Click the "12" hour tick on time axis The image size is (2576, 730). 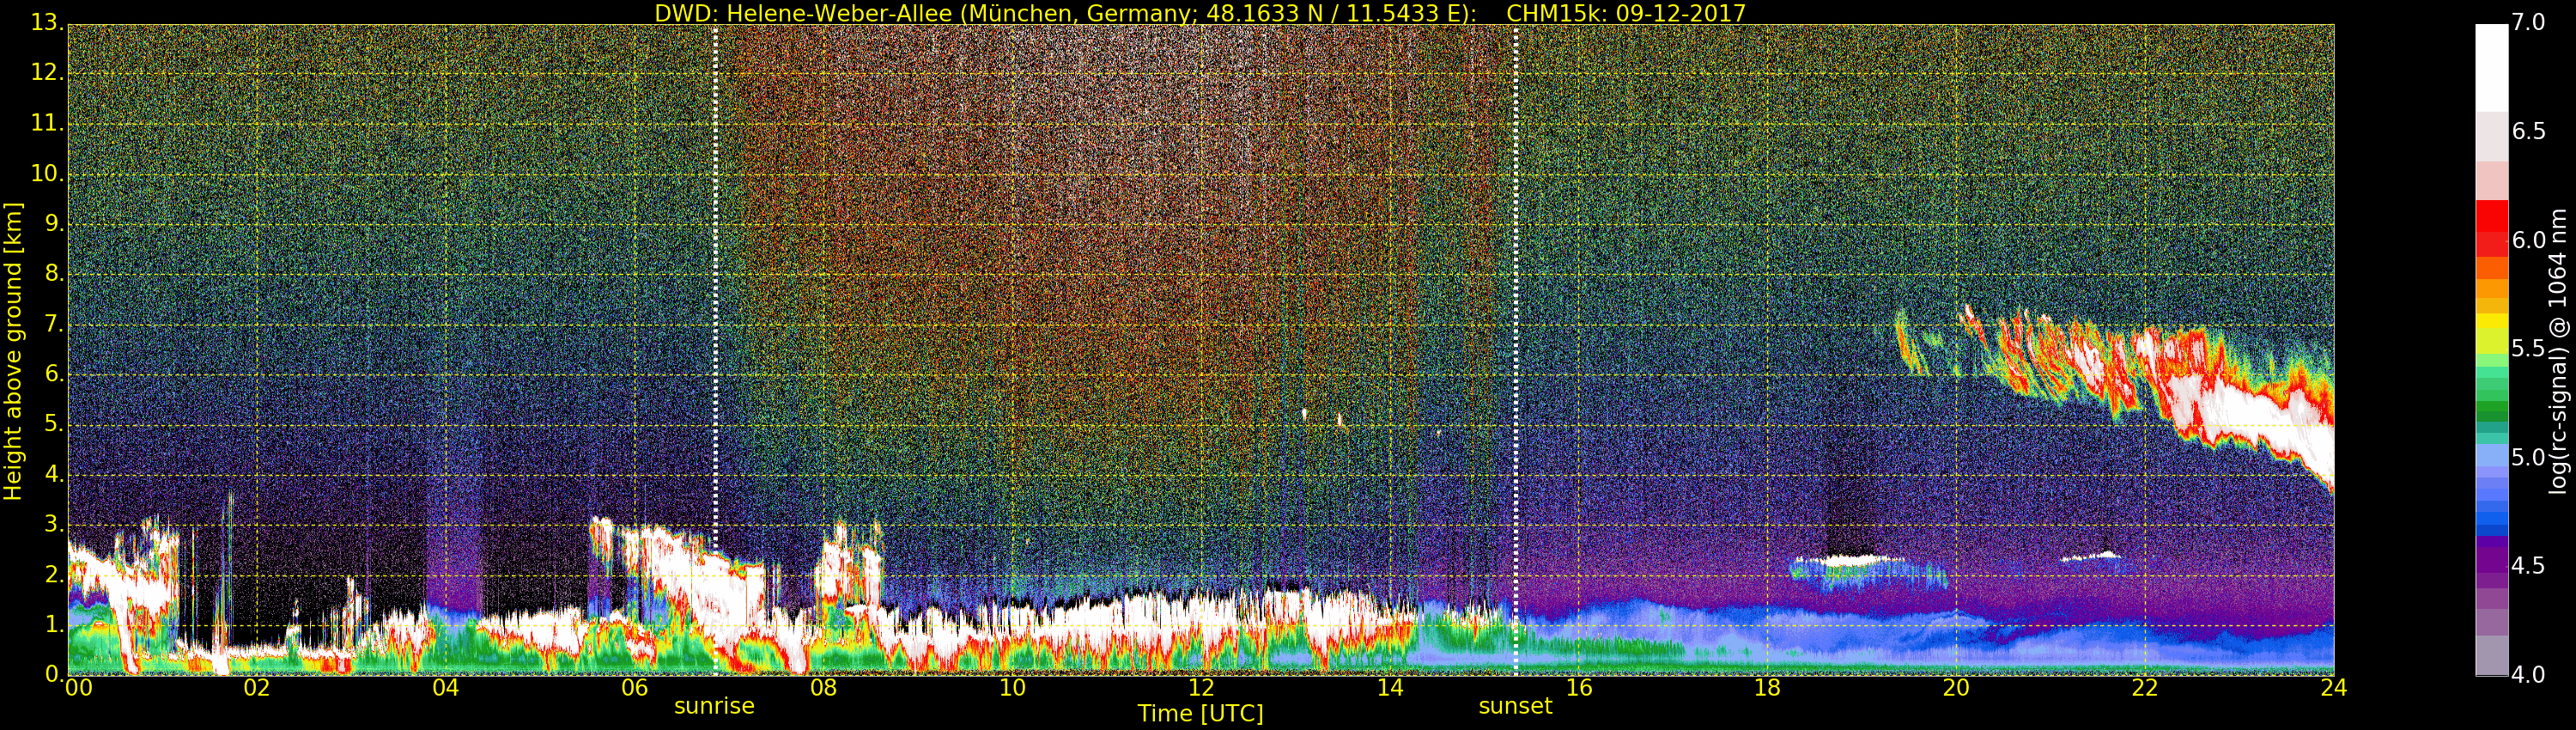[1201, 688]
